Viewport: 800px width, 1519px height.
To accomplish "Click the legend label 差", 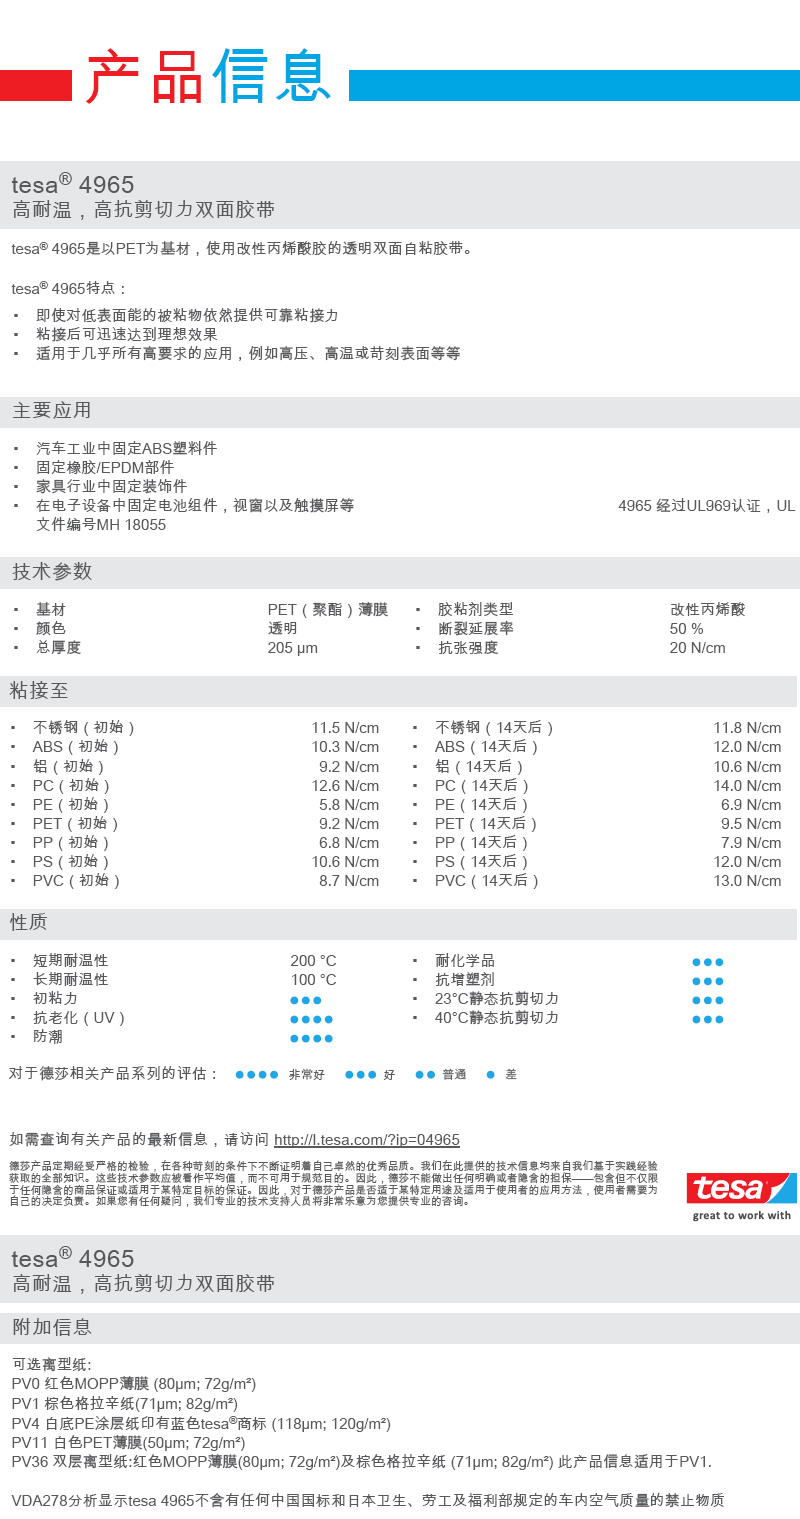I will (x=511, y=1074).
